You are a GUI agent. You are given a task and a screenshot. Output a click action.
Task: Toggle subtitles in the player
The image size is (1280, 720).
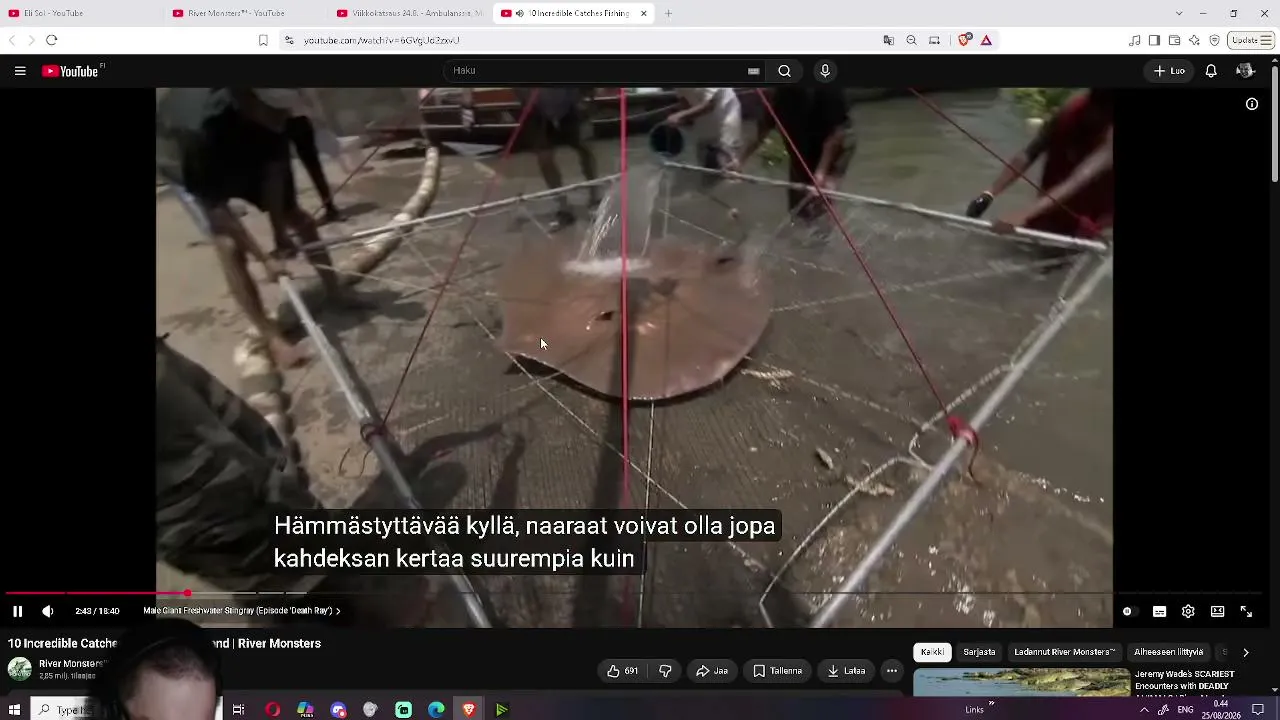(x=1159, y=611)
